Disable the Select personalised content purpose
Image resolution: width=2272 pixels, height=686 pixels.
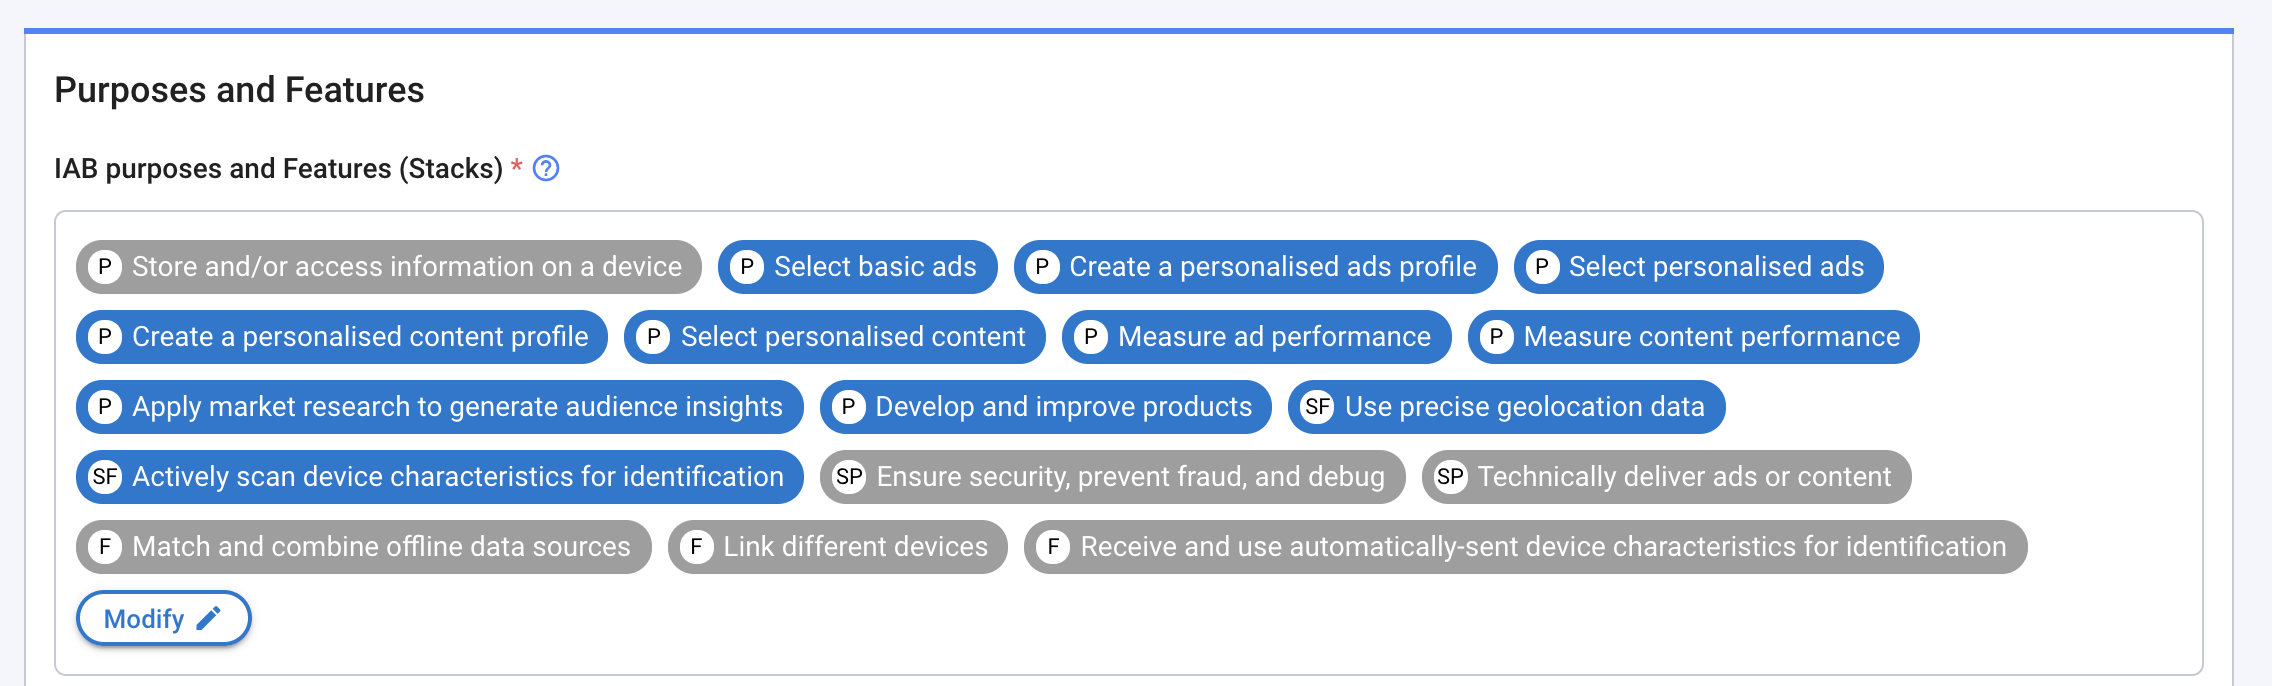834,337
